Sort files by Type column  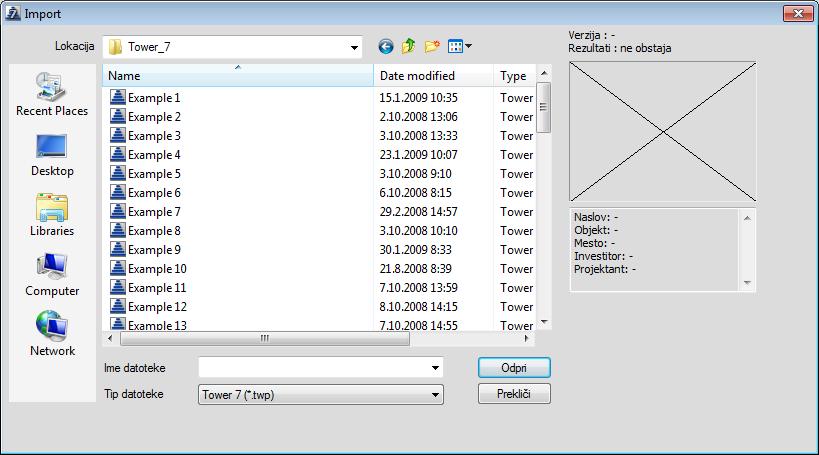514,76
